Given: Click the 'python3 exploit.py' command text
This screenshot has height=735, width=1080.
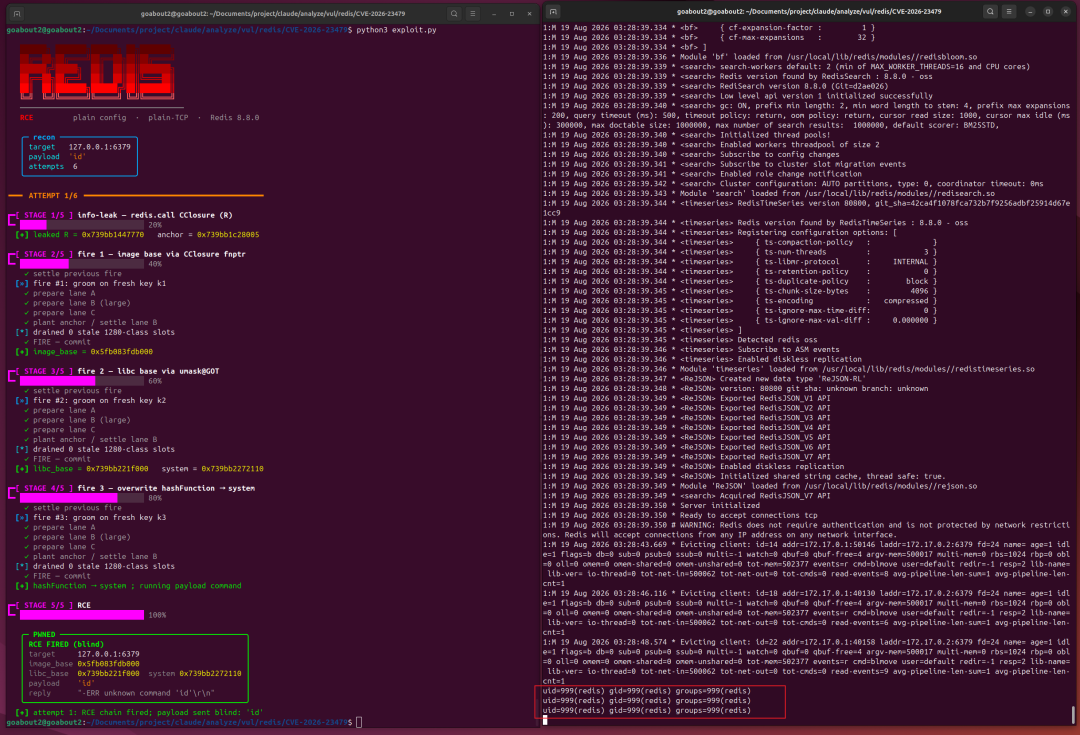Looking at the screenshot, I should point(396,30).
